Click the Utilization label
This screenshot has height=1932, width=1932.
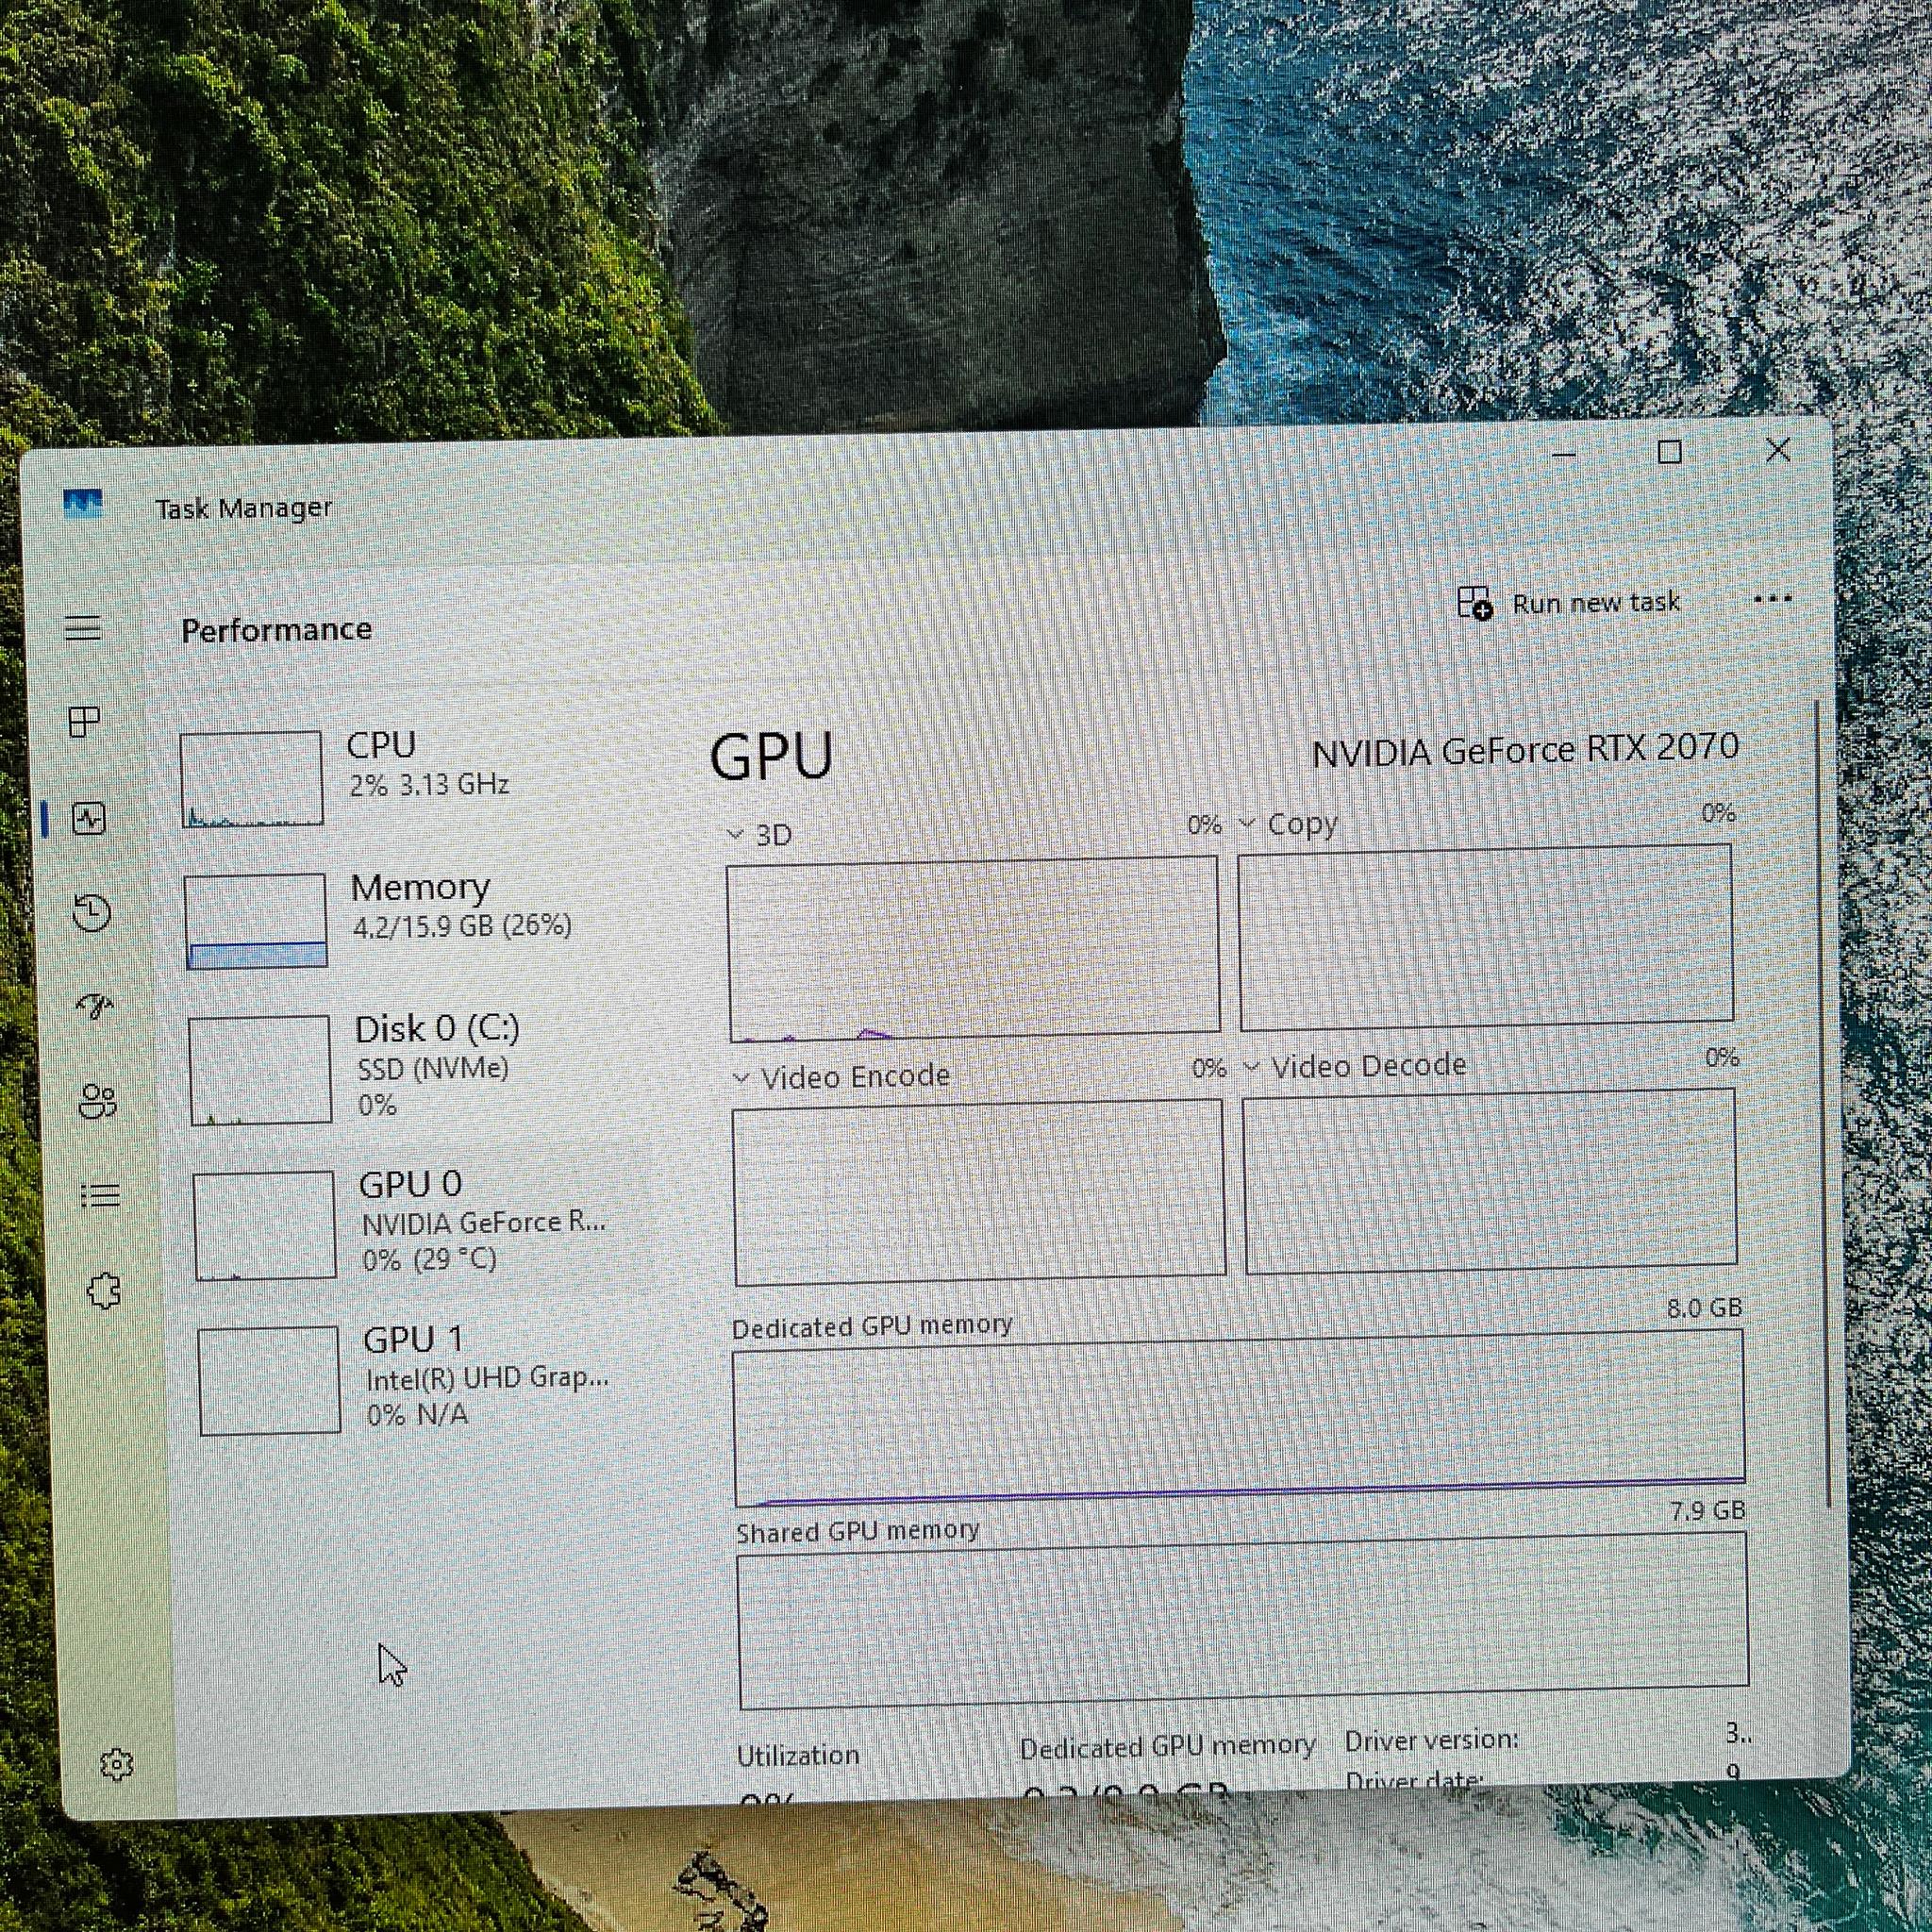pos(798,1755)
